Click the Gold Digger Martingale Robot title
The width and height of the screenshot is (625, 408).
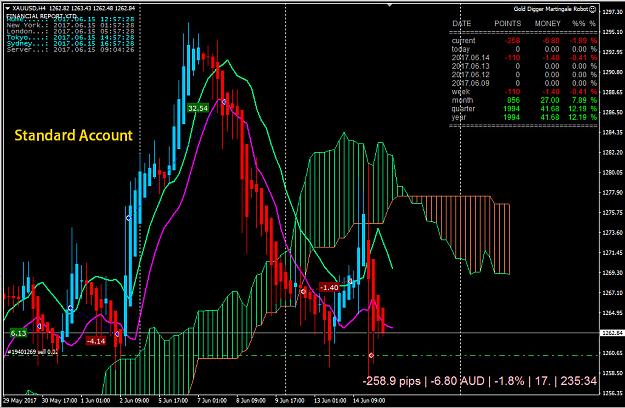point(551,9)
